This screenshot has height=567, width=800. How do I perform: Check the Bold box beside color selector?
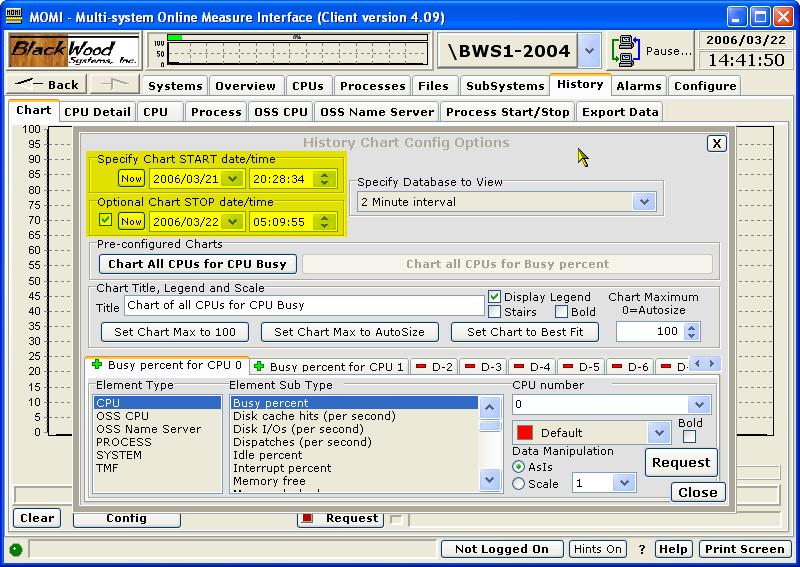click(x=689, y=436)
